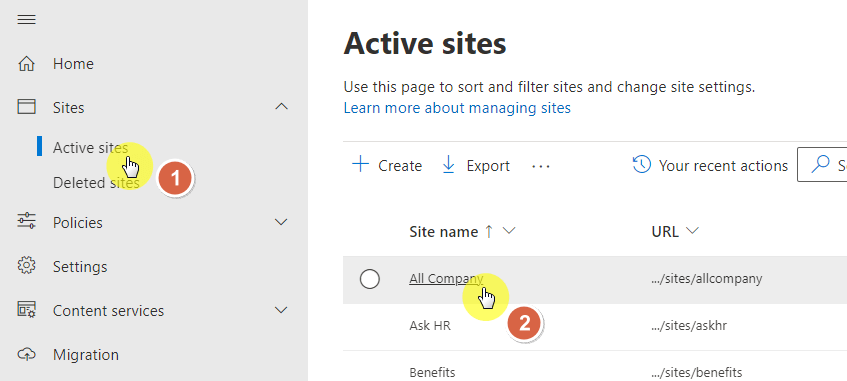Click the Content services label
This screenshot has height=381, width=847.
click(x=108, y=311)
